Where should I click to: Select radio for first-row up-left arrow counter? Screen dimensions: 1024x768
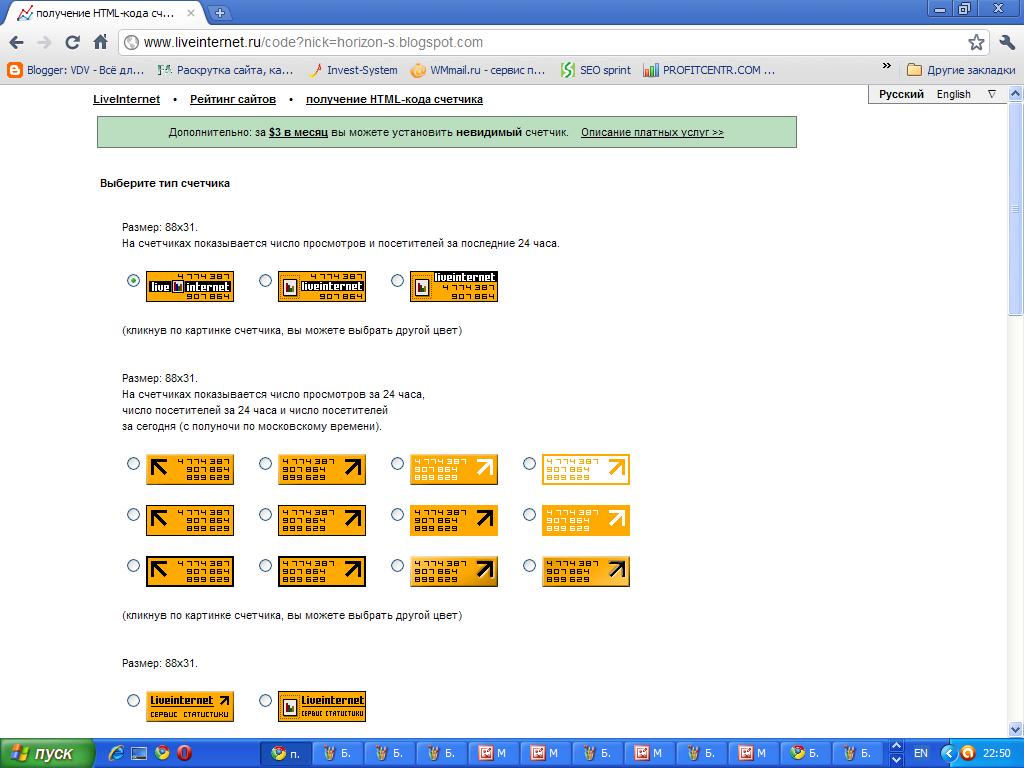133,464
